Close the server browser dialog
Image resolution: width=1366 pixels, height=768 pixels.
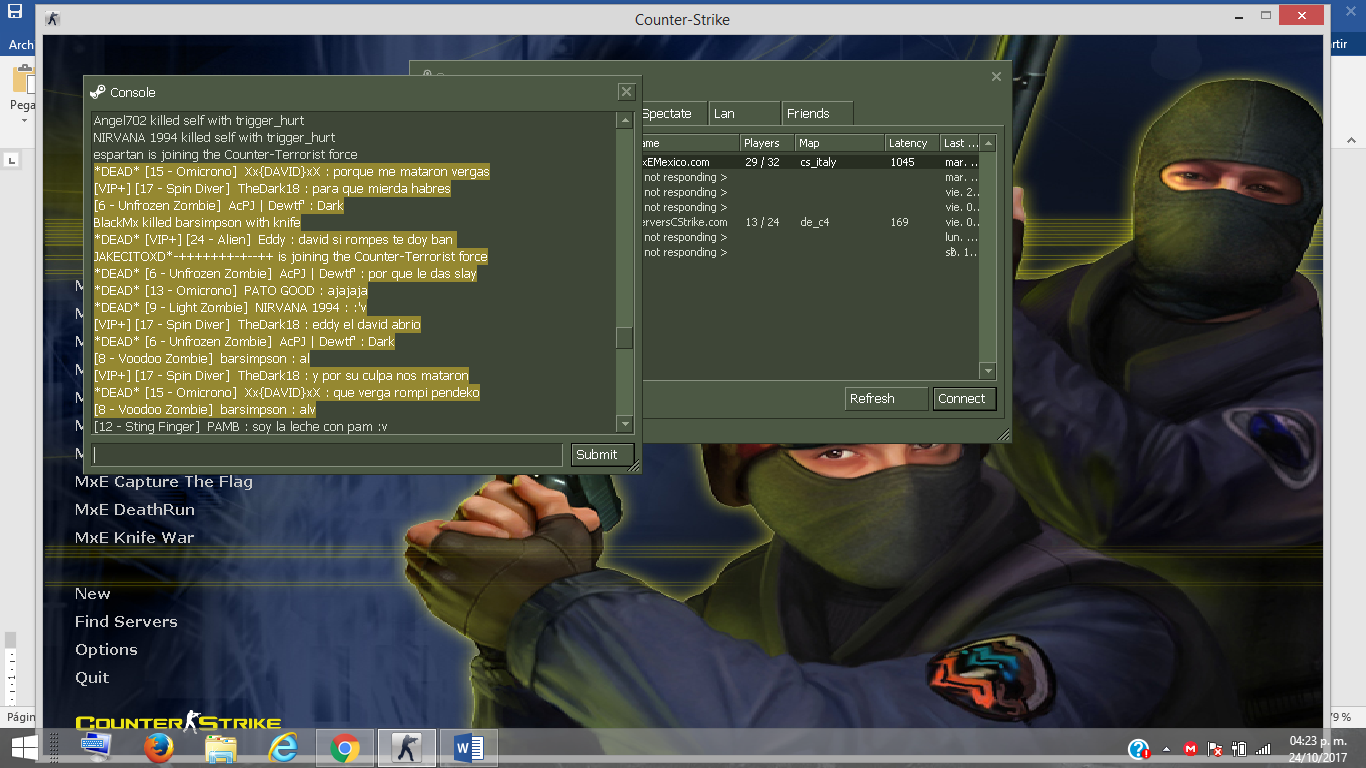pyautogui.click(x=996, y=77)
